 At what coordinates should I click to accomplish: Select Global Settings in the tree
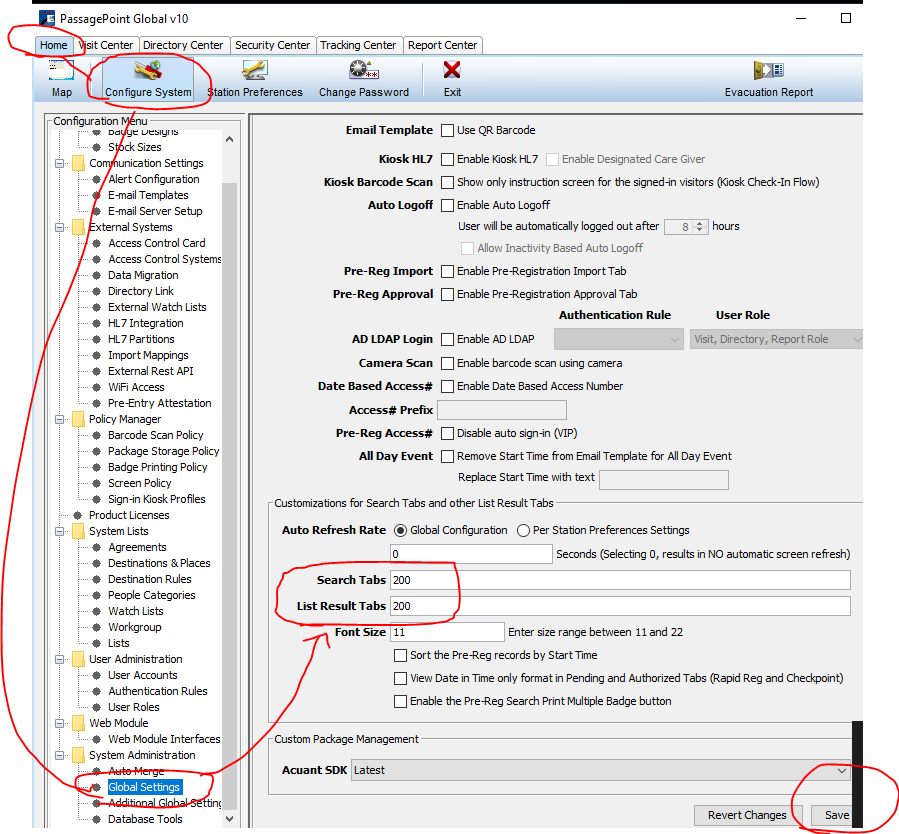coord(144,788)
